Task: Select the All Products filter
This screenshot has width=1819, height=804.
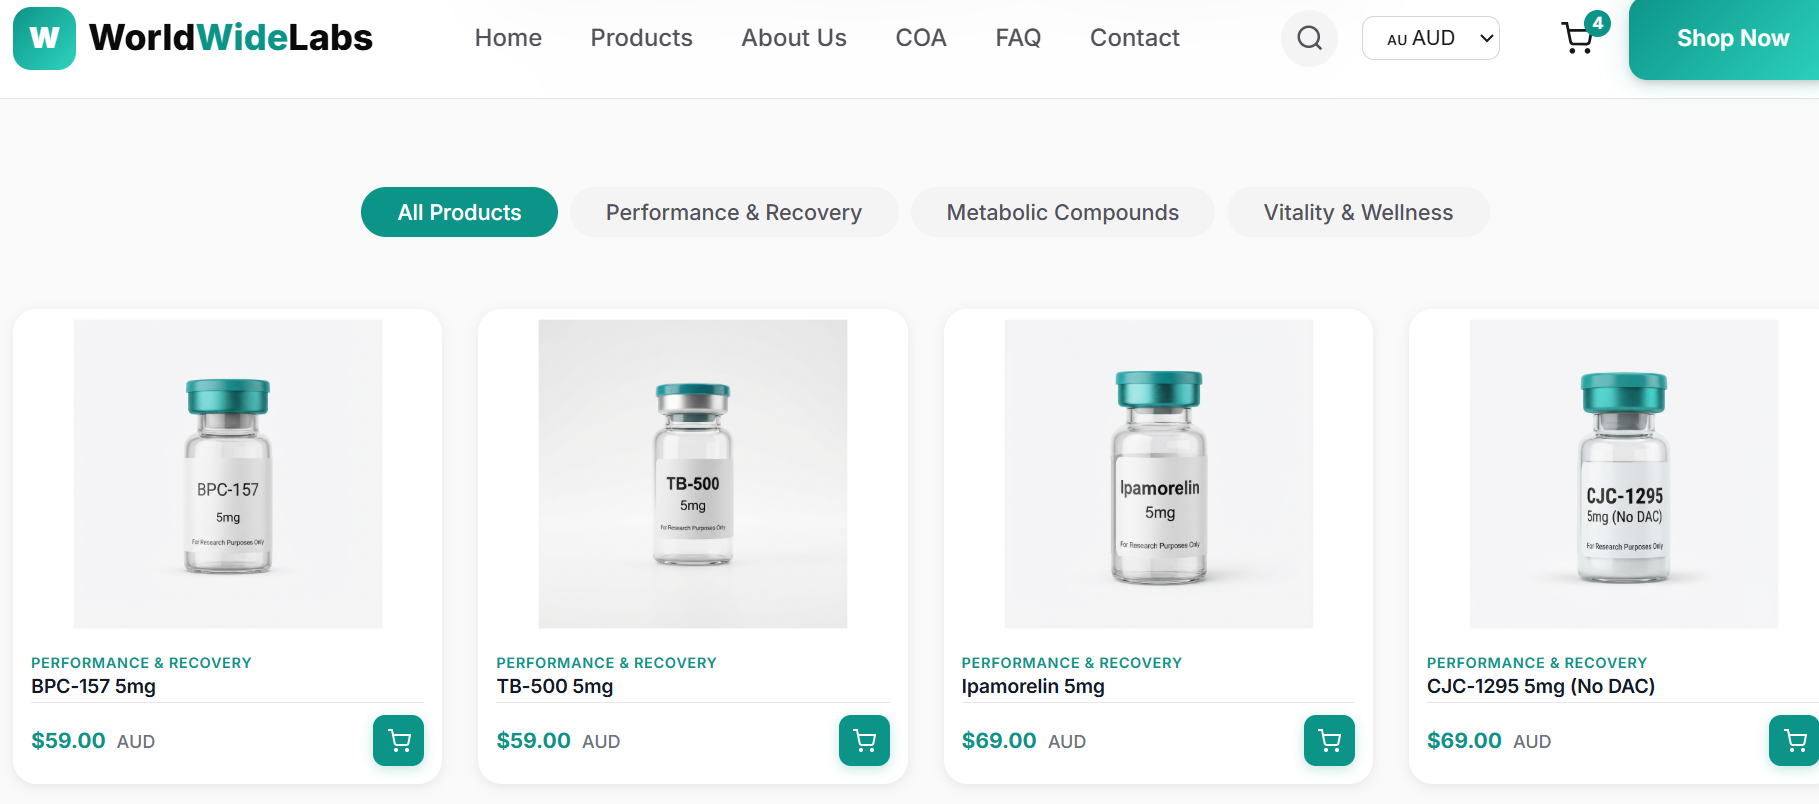Action: click(459, 212)
